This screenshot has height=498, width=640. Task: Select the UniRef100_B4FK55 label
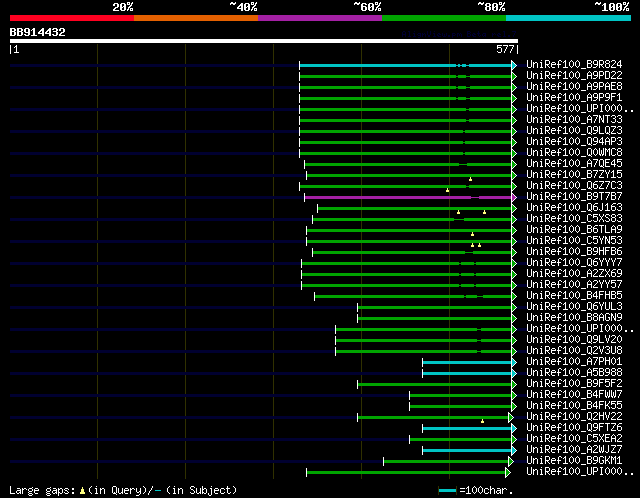574,406
